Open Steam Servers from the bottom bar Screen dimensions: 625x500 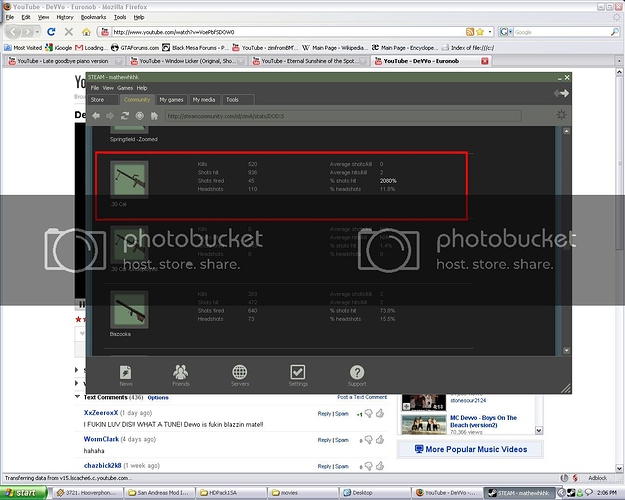(x=240, y=375)
